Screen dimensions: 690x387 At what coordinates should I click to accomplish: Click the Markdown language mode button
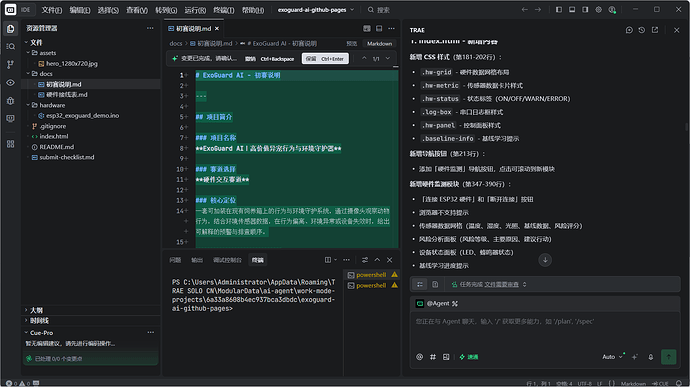click(379, 44)
